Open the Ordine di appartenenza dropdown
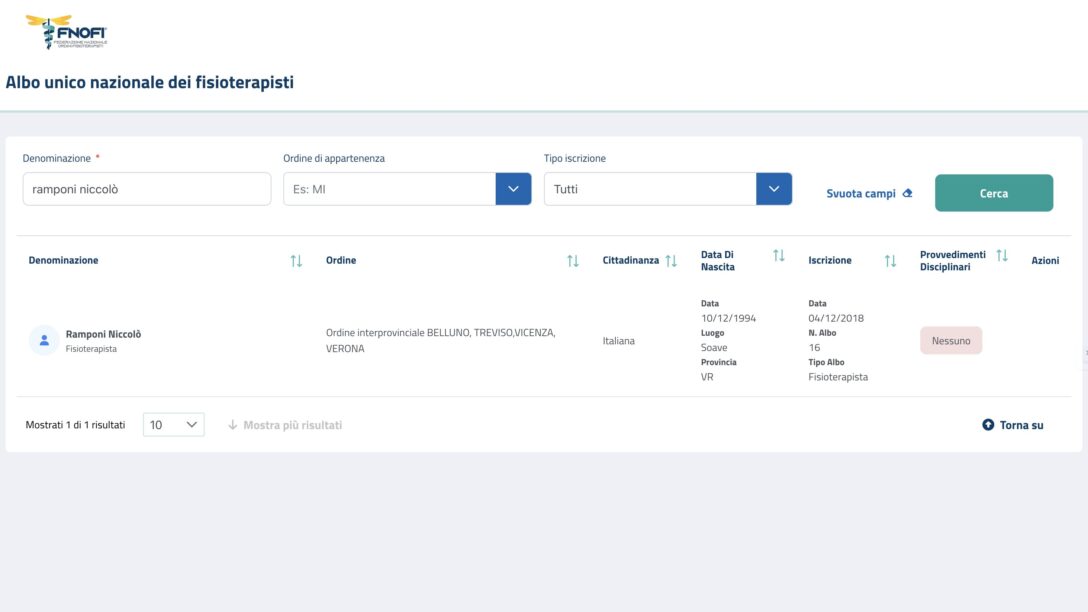 (x=513, y=189)
